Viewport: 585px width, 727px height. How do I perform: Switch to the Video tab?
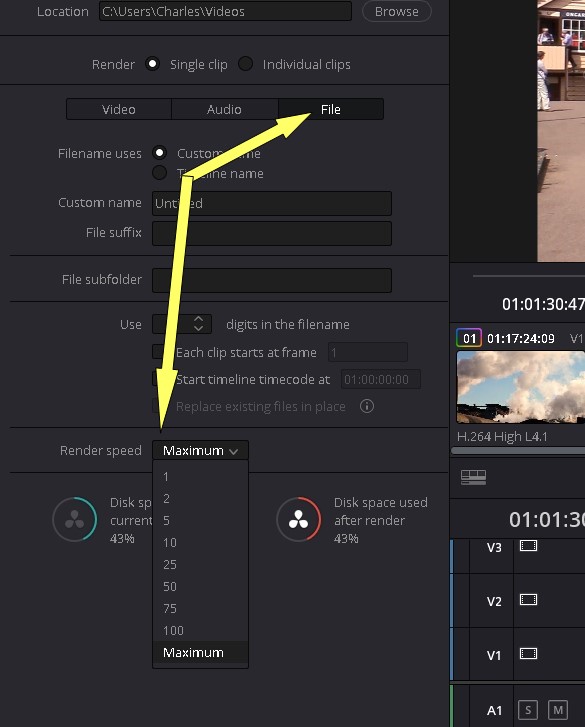click(119, 109)
